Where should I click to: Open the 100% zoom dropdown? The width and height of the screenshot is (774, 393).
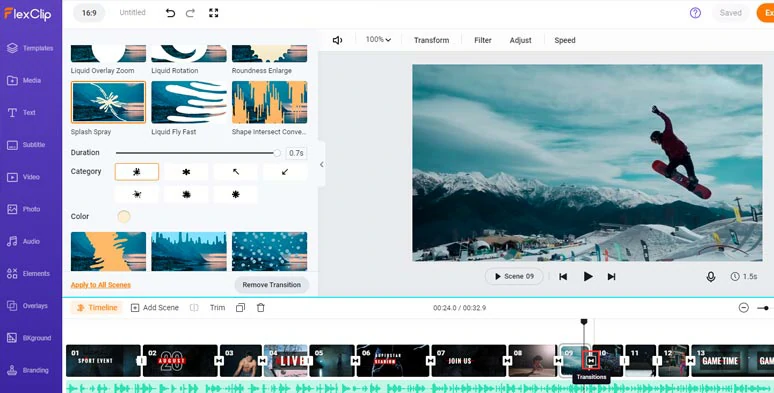[378, 39]
